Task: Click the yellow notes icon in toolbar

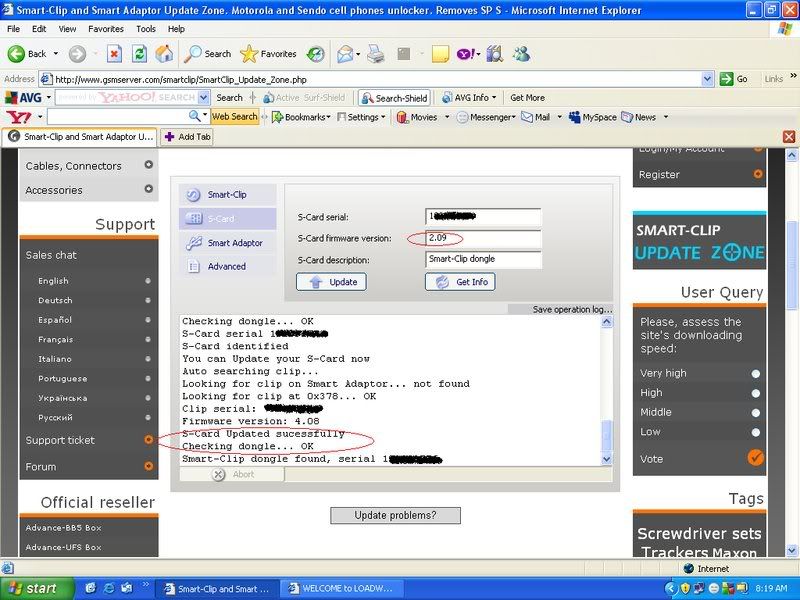Action: tap(440, 54)
